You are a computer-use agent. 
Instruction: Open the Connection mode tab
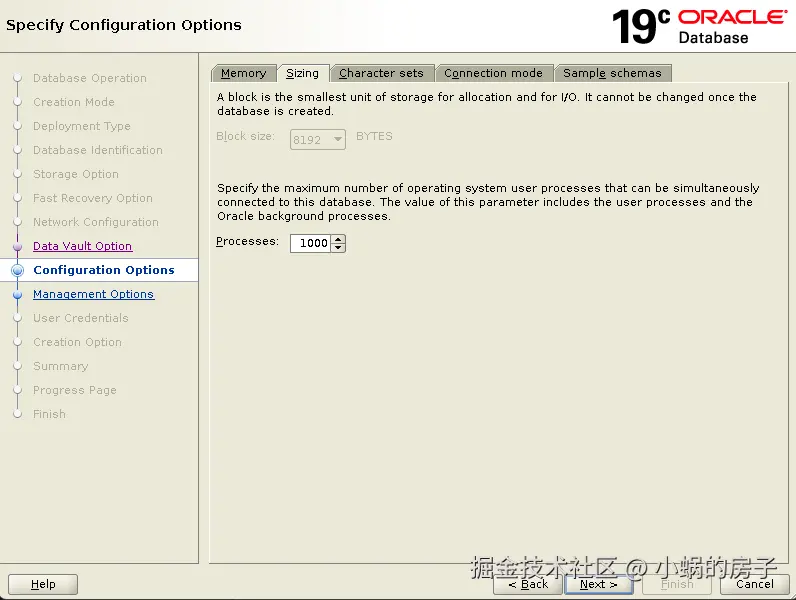[493, 73]
